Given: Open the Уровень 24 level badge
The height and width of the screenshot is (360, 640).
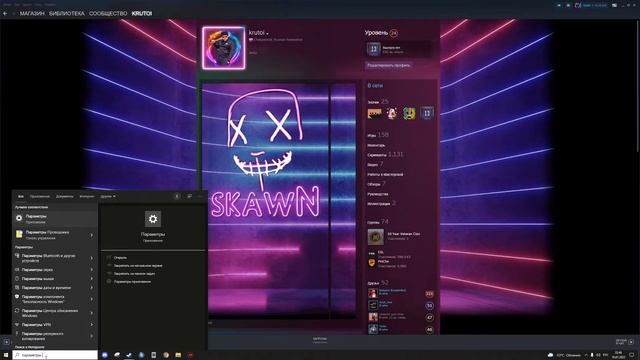Looking at the screenshot, I should pyautogui.click(x=393, y=33).
